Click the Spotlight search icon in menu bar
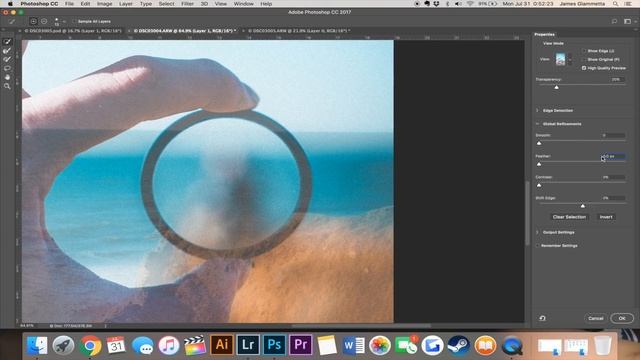This screenshot has height=360, width=640. pyautogui.click(x=615, y=4)
